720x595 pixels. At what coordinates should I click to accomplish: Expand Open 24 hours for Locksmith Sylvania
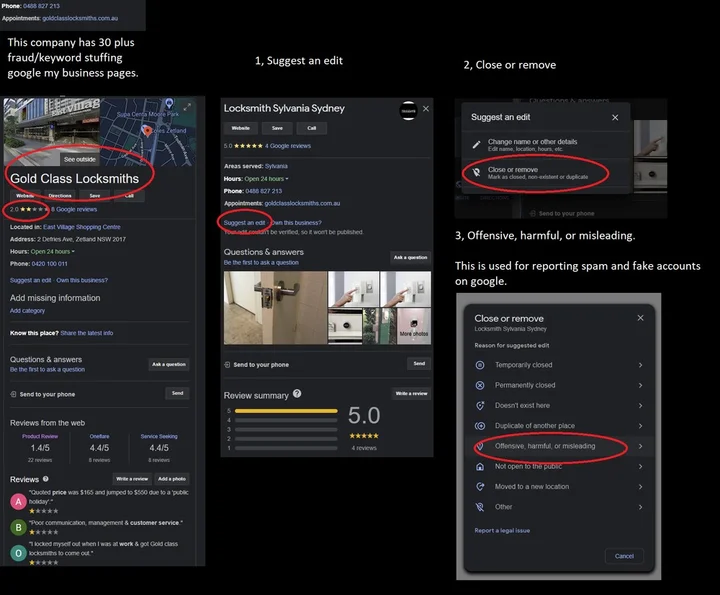(x=286, y=178)
